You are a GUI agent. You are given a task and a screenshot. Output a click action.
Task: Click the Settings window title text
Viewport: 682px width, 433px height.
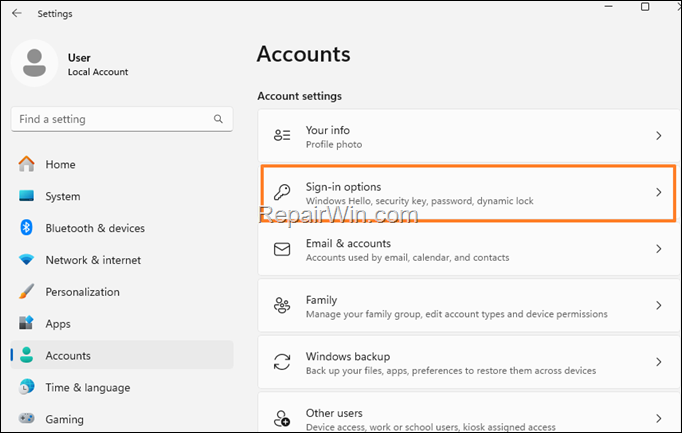click(55, 14)
